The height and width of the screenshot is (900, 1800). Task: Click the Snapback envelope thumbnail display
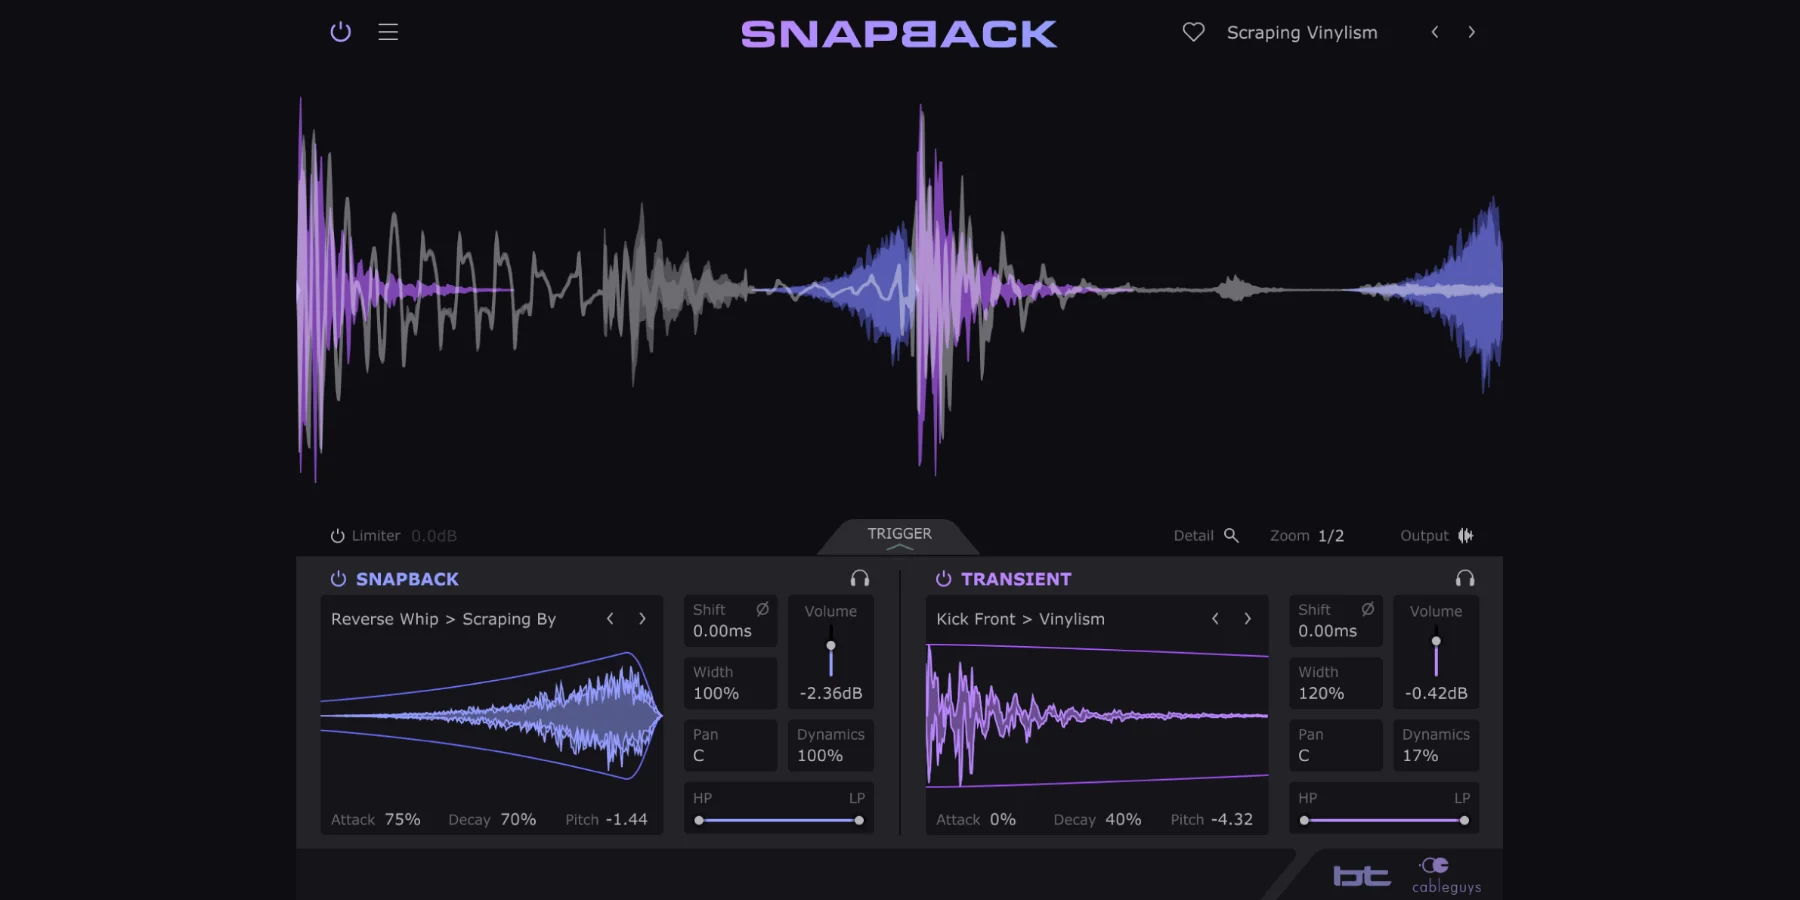pyautogui.click(x=490, y=715)
